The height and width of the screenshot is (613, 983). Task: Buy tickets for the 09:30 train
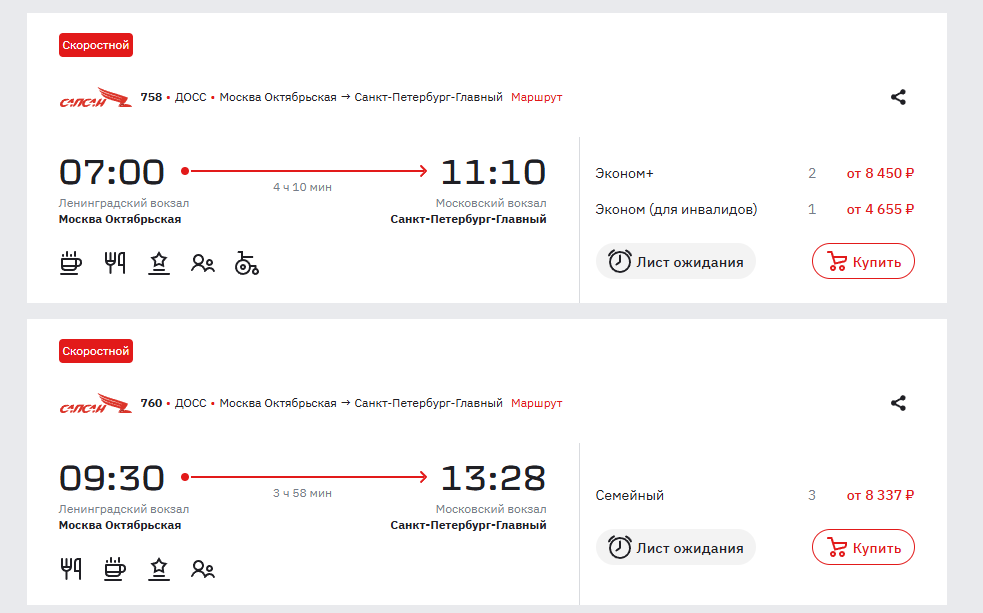click(863, 547)
